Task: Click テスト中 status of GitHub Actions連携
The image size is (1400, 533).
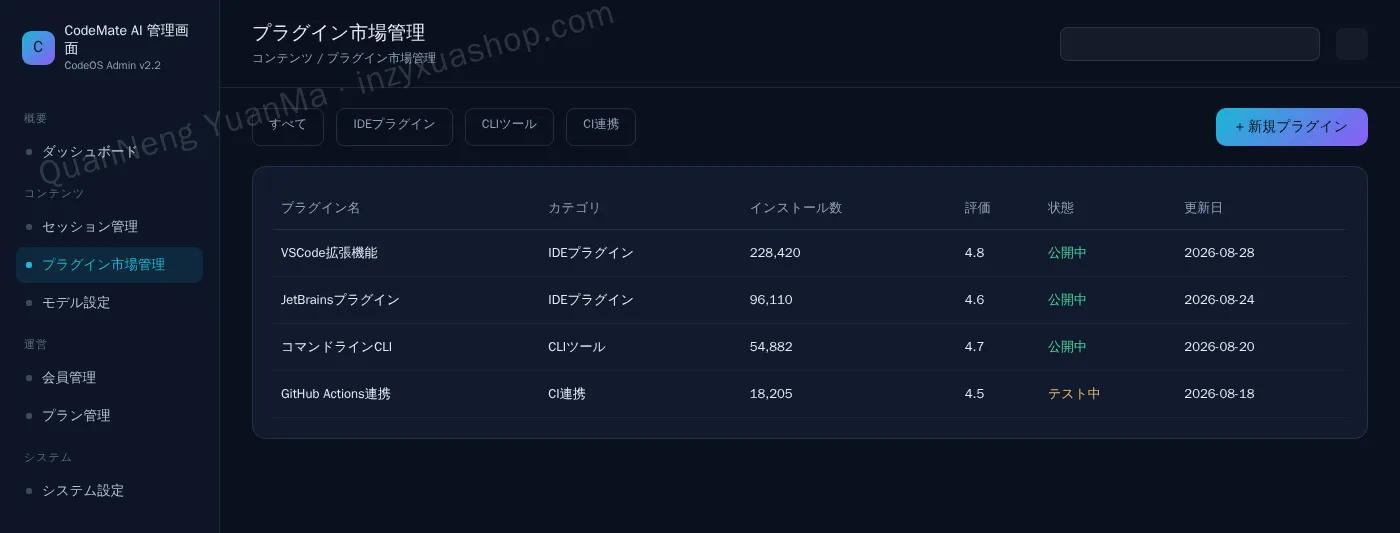Action: coord(1074,394)
